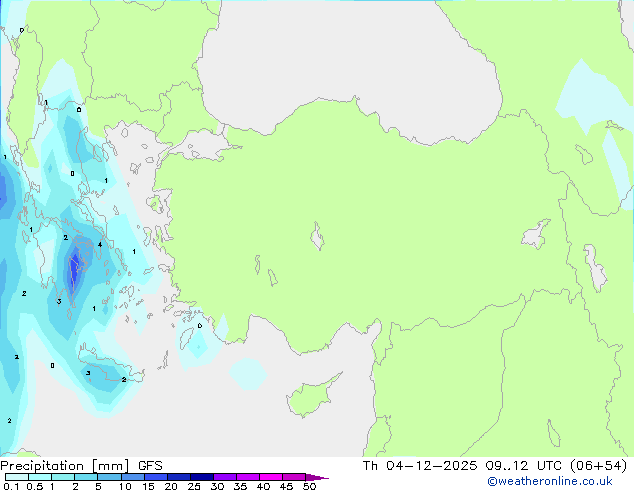Select the 40–45 mm magenta legend swatch
The height and width of the screenshot is (490, 634).
pos(271,477)
